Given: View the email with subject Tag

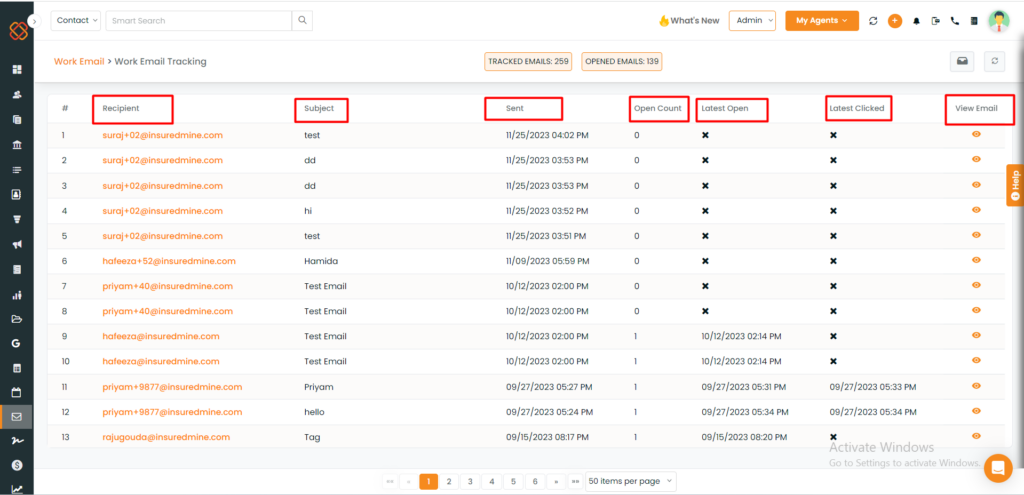Looking at the screenshot, I should pos(976,436).
